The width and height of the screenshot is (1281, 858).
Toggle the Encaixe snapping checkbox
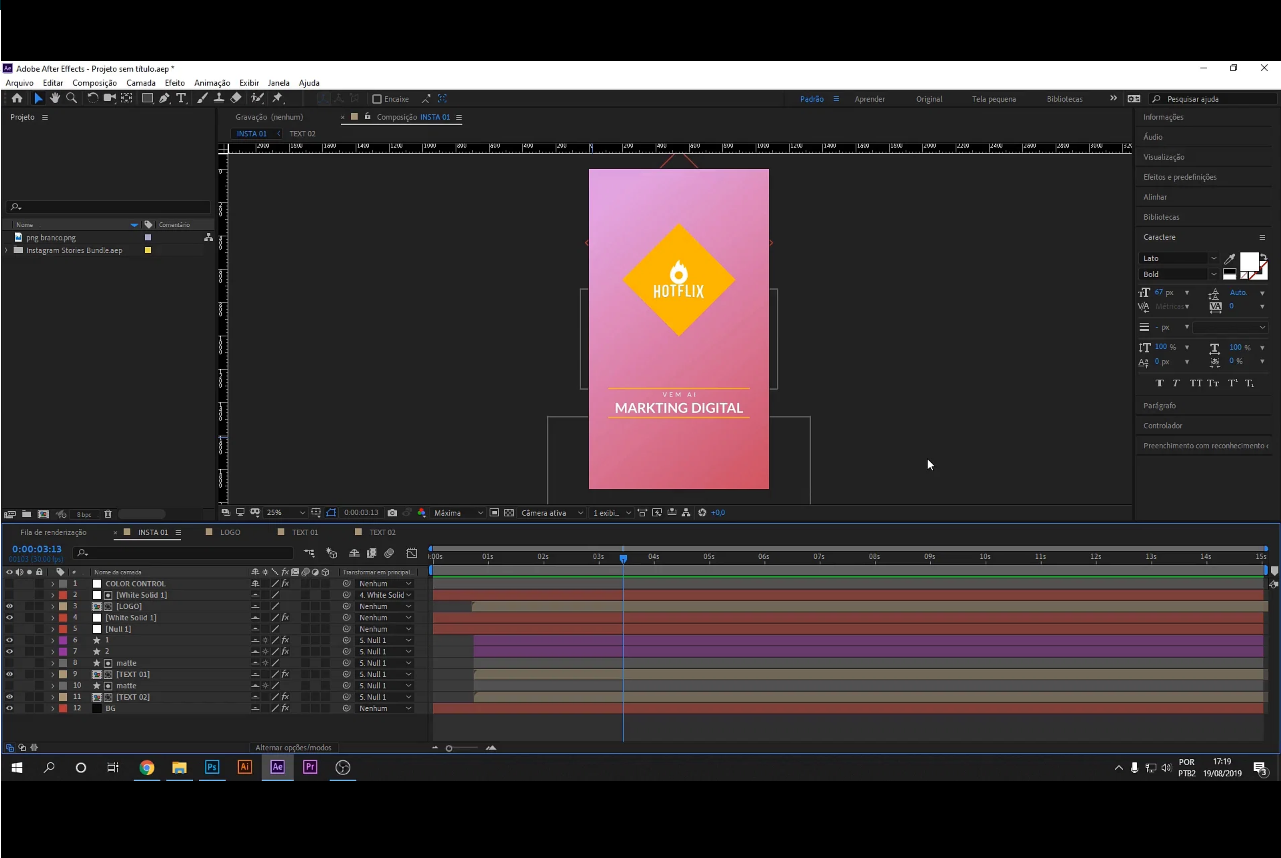pyautogui.click(x=377, y=99)
